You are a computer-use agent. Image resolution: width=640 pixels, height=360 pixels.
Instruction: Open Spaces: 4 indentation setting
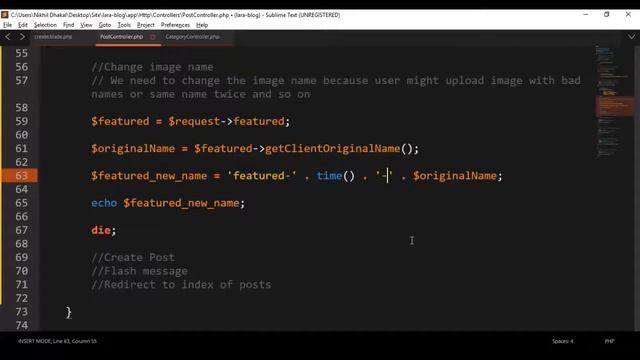point(562,341)
